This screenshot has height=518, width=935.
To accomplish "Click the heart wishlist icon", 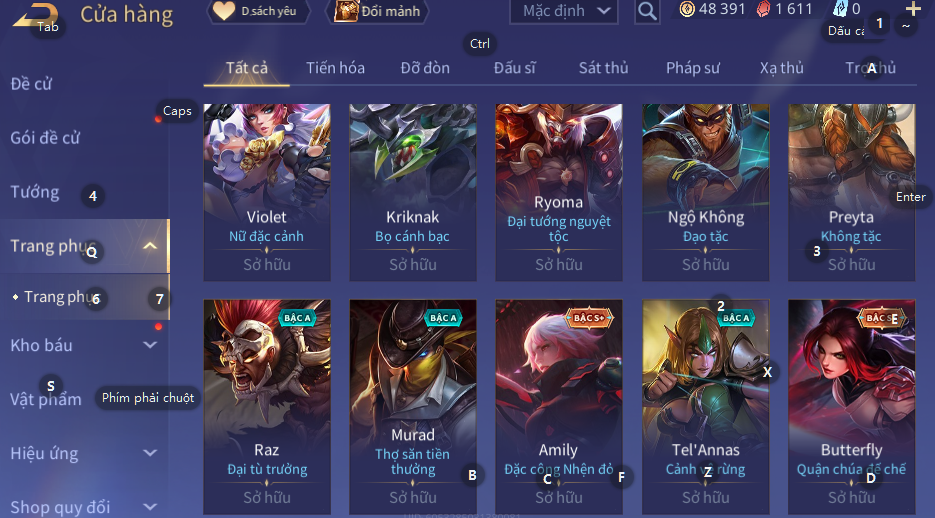I will click(224, 11).
